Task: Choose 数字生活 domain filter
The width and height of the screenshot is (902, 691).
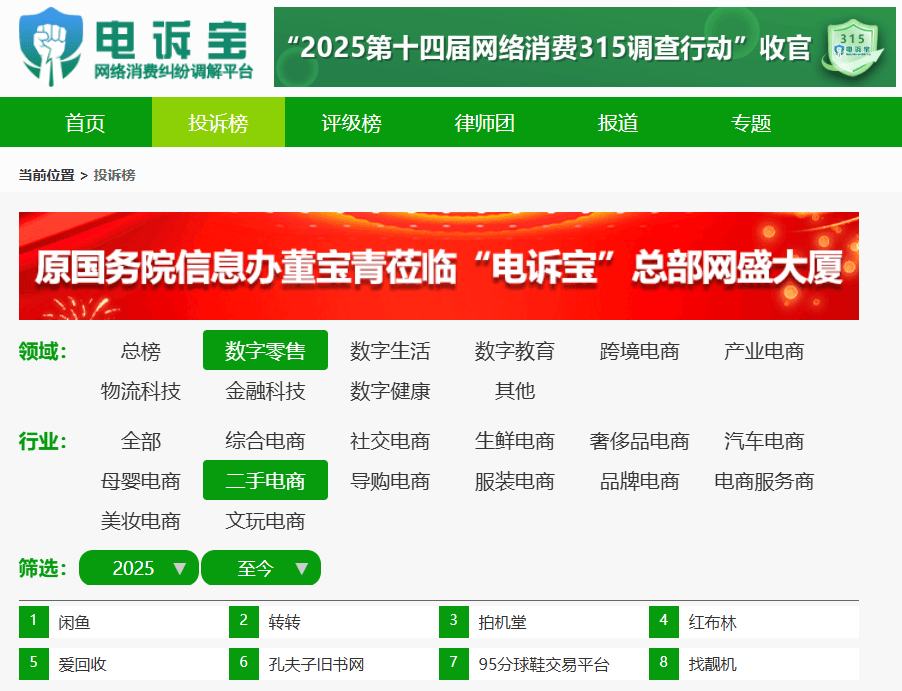Action: (390, 351)
